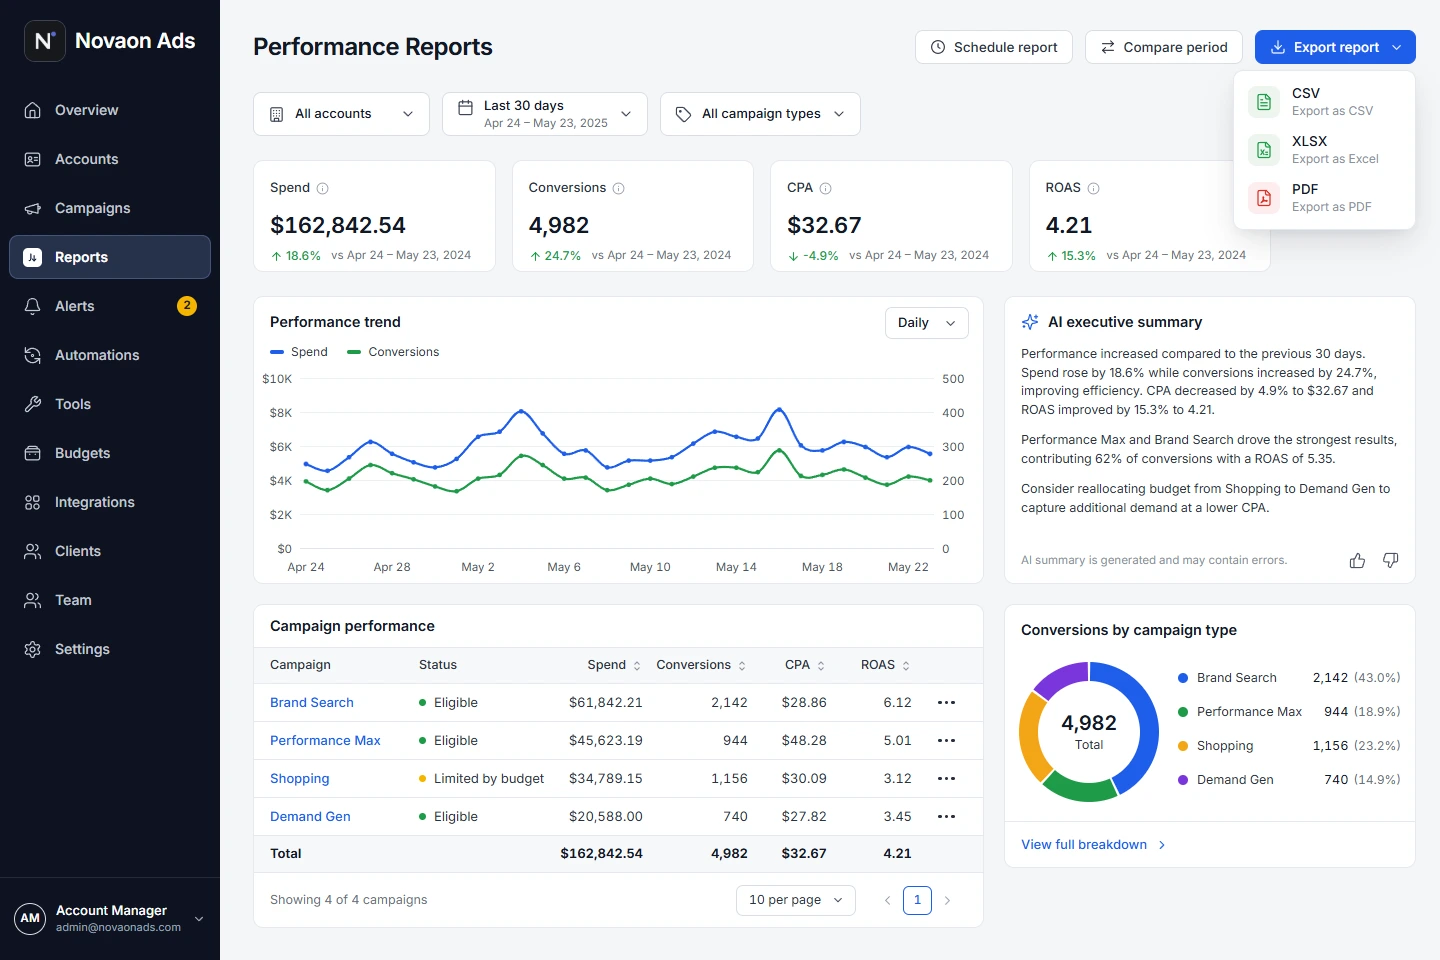Click the Compare period button

coord(1164,47)
